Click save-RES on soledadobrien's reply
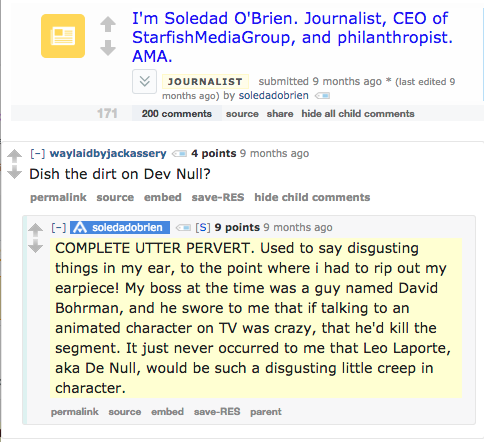484x442 pixels. (217, 412)
